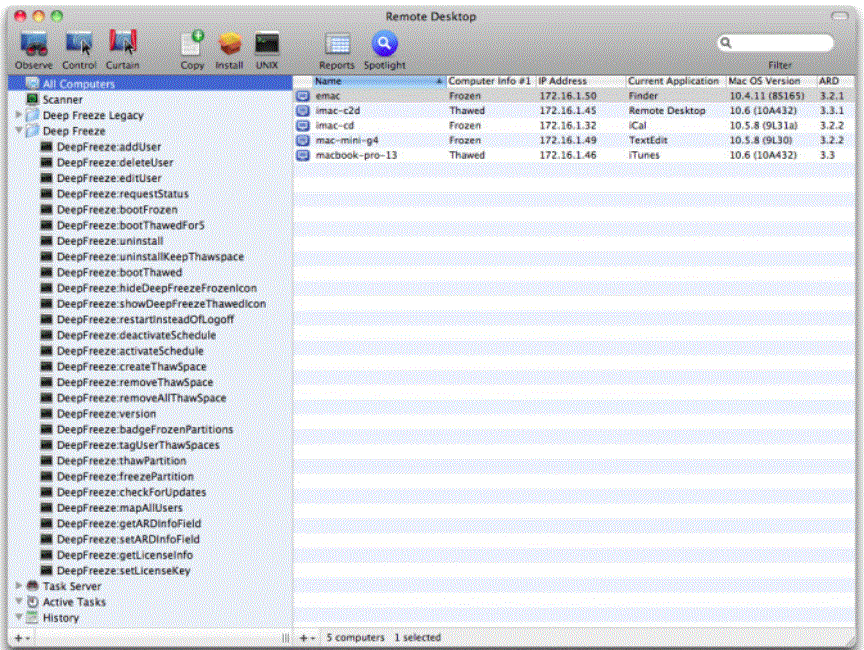This screenshot has width=864, height=650.
Task: Open the Install packages toolbar icon
Action: [229, 44]
